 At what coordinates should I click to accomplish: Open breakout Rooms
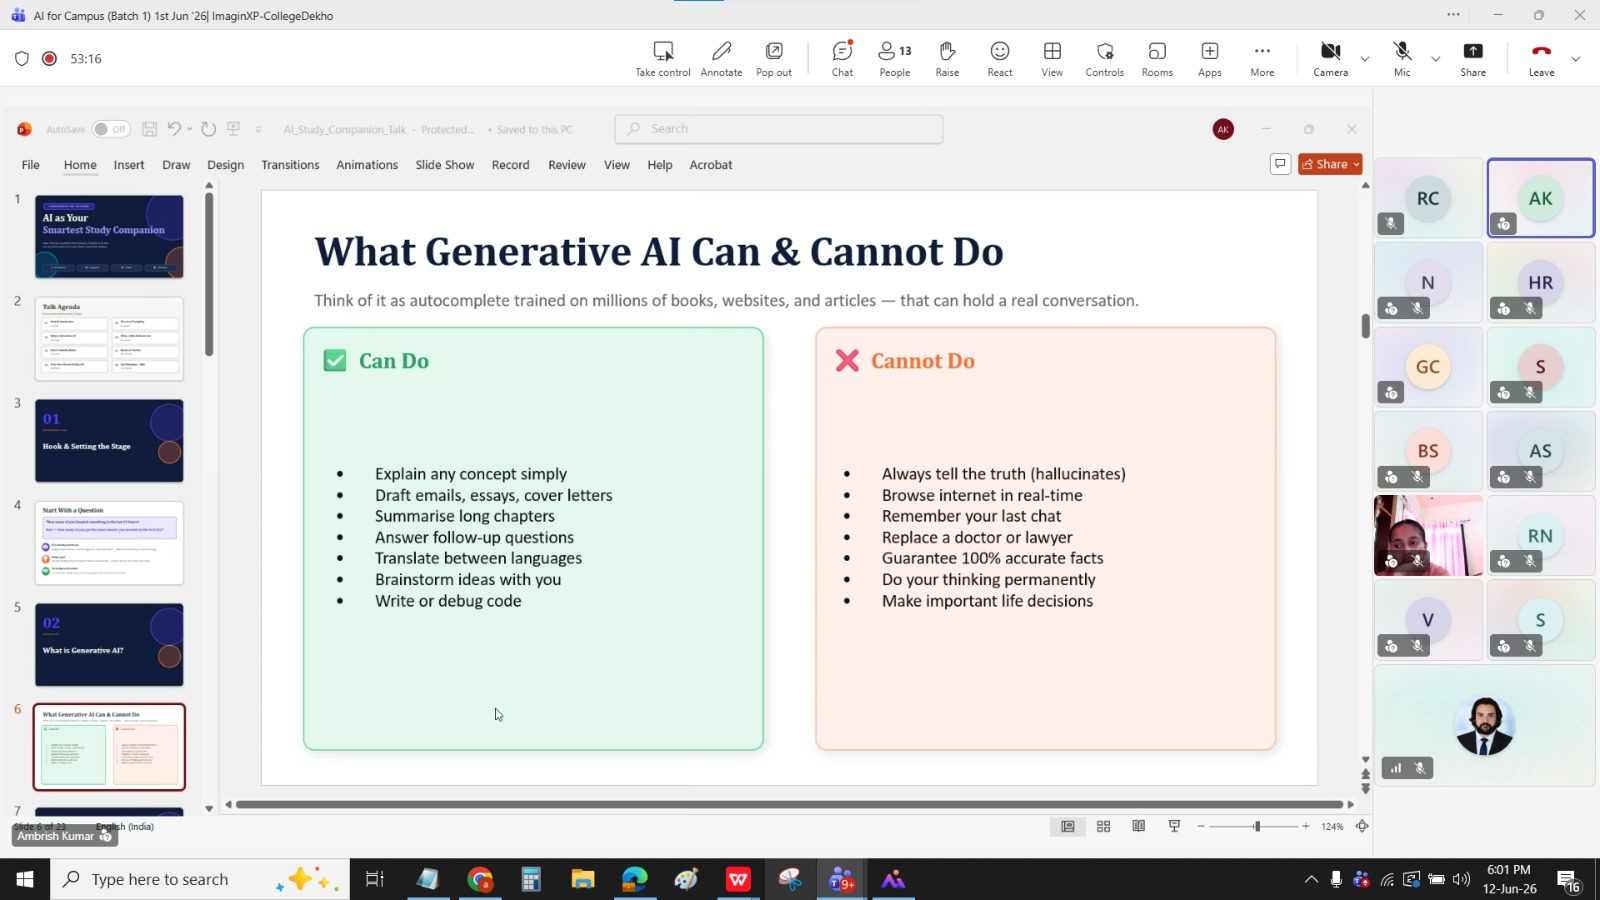pyautogui.click(x=1157, y=59)
